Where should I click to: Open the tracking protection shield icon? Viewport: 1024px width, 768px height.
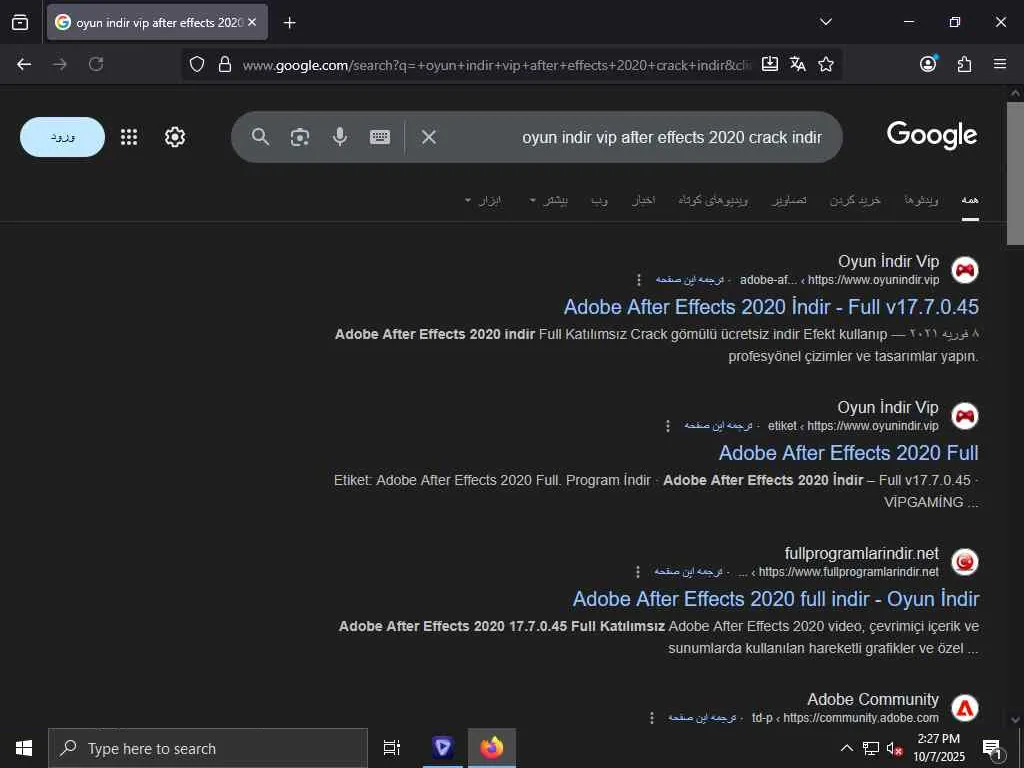click(x=197, y=64)
